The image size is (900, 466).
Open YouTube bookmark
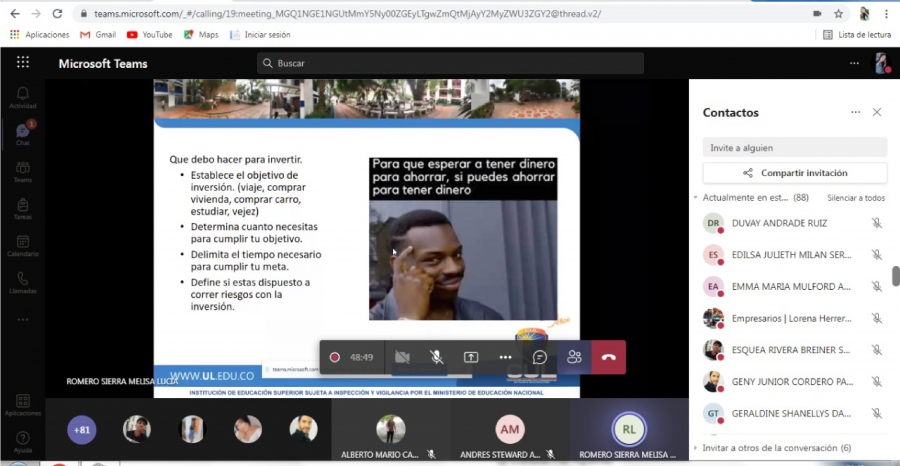149,34
